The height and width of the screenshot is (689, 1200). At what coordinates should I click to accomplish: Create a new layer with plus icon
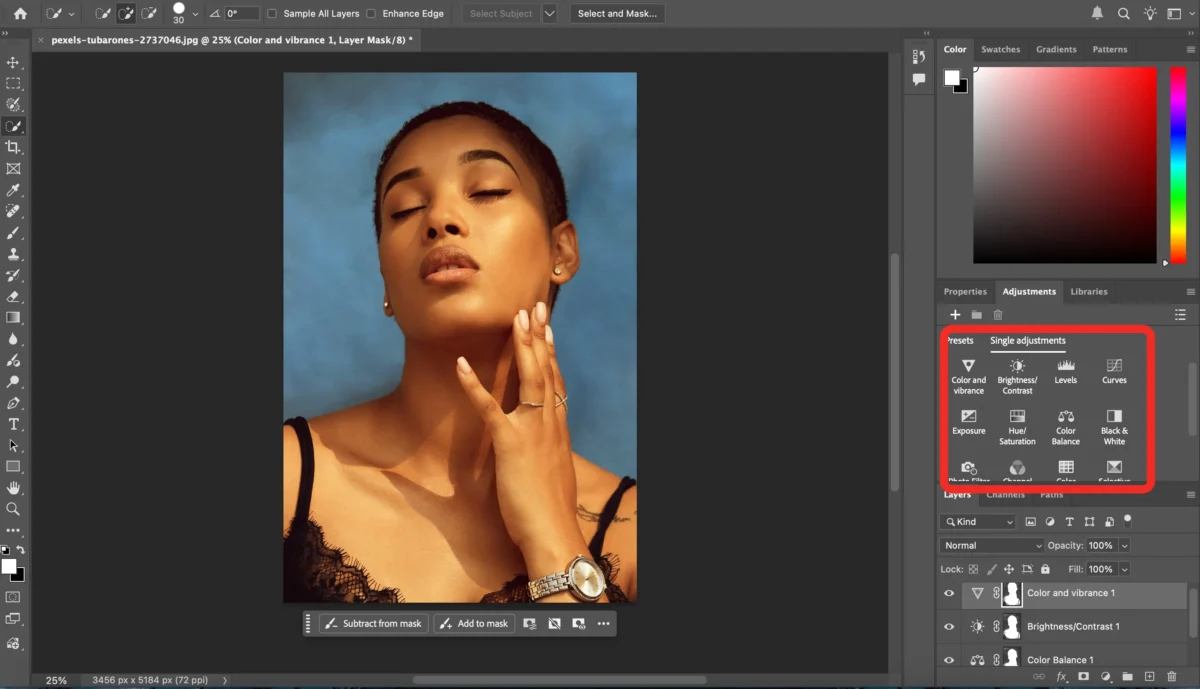point(1150,677)
